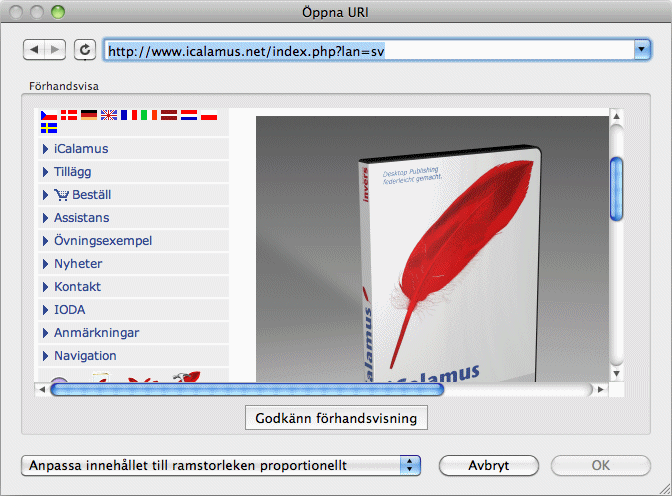Click the preview scroll up arrow

coord(616,116)
